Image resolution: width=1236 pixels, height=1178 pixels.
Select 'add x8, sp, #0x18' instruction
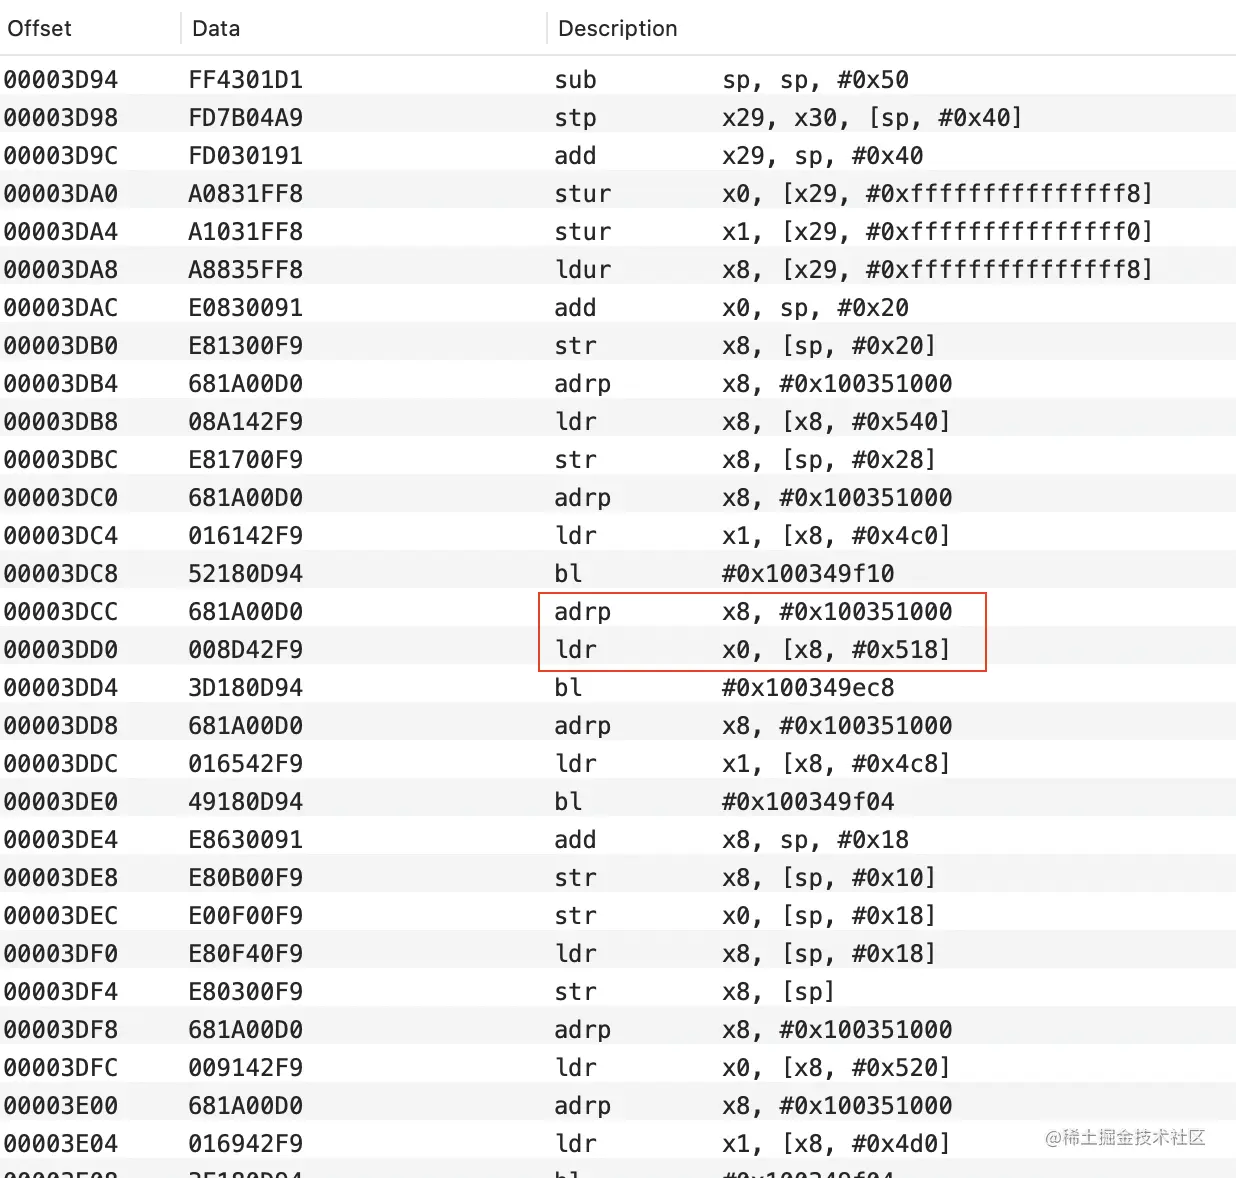click(731, 840)
